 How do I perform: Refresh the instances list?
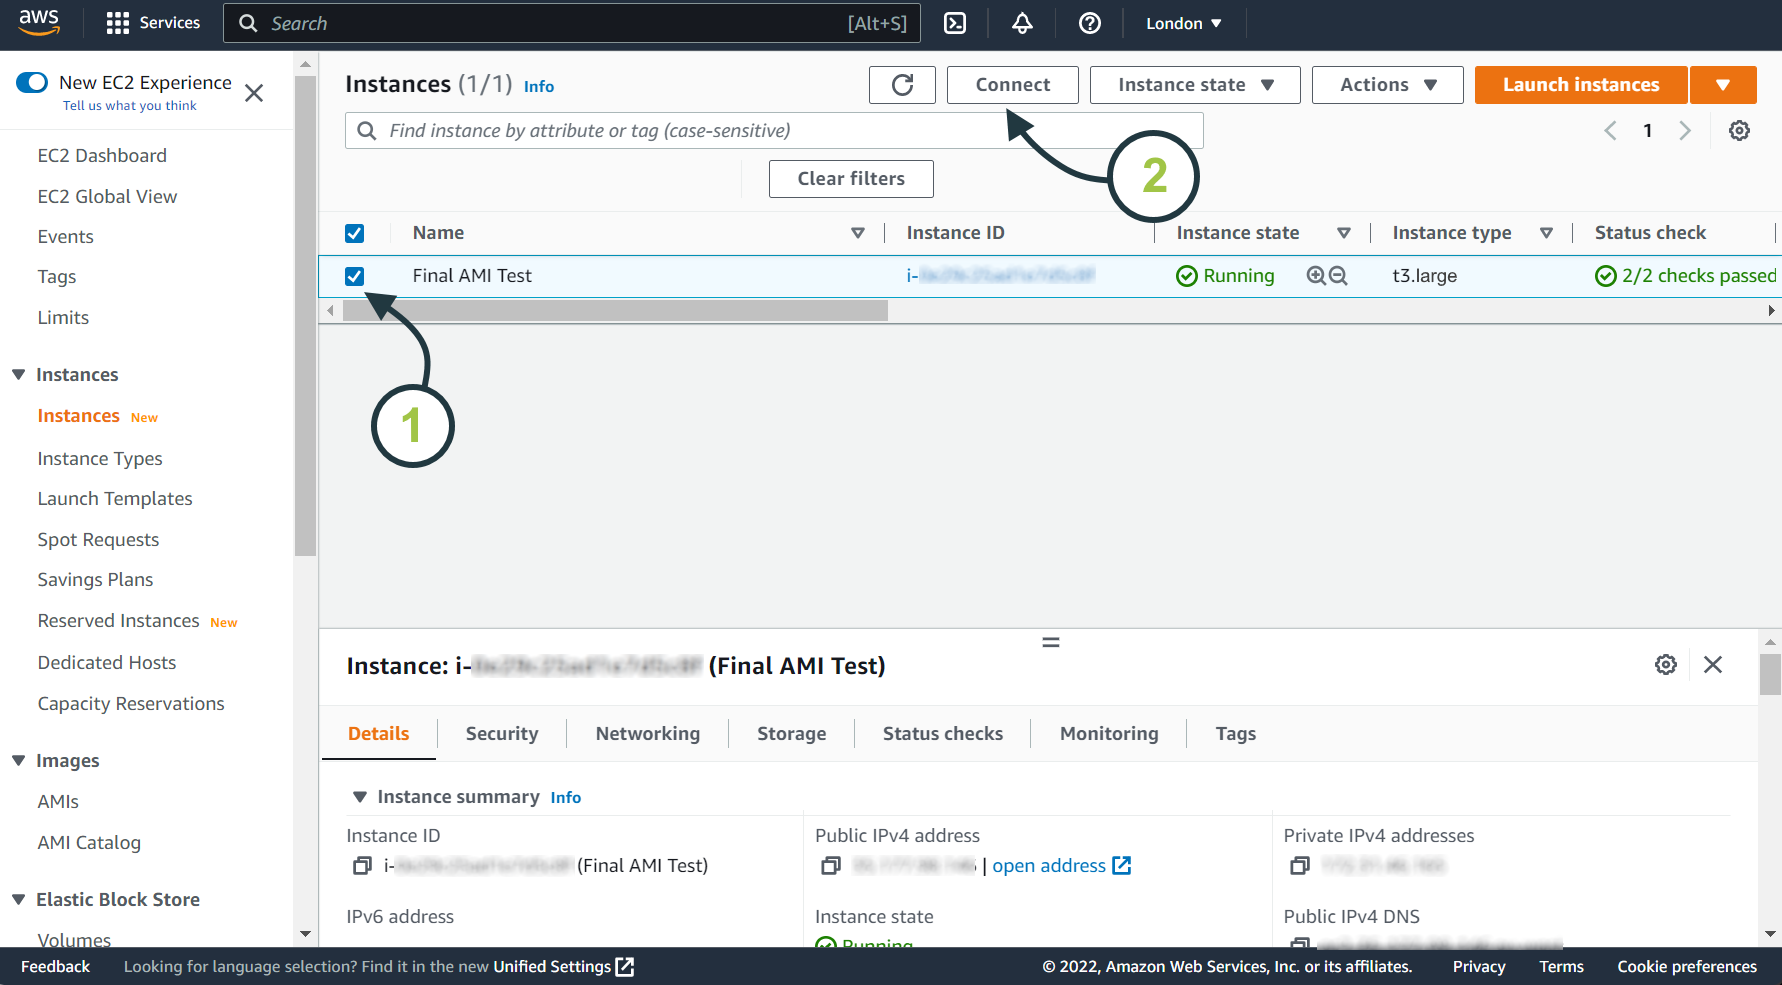click(x=902, y=85)
